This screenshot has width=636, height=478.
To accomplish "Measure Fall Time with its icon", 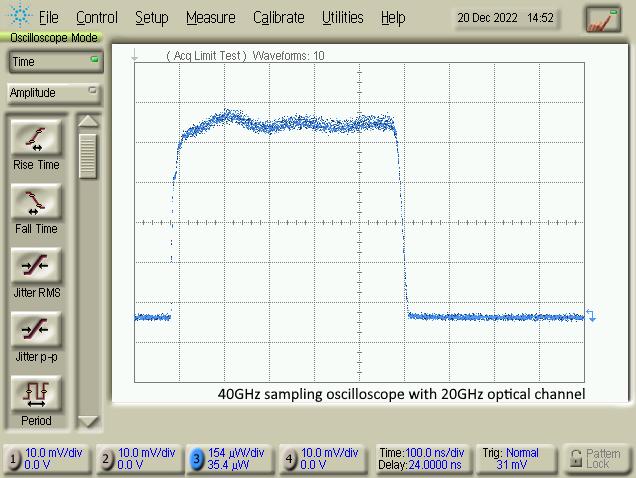I will pos(36,202).
